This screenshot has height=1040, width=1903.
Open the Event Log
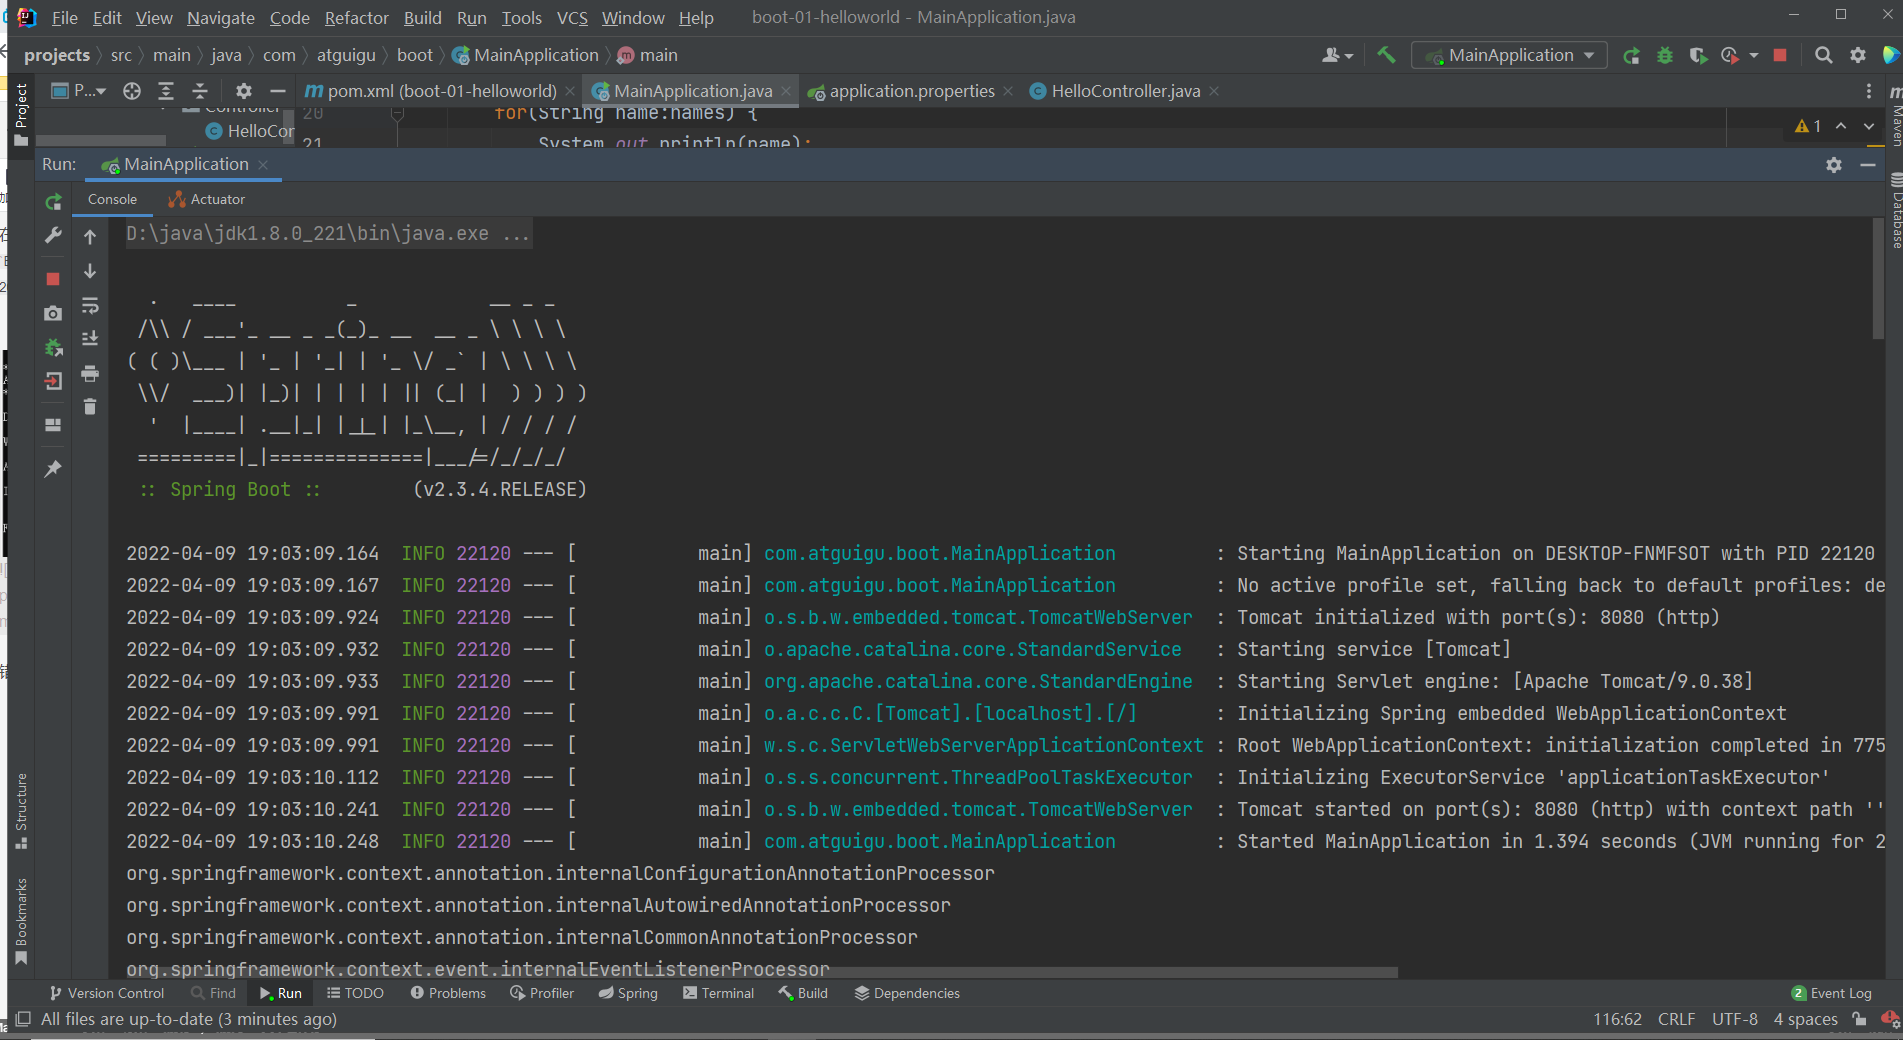(1840, 992)
